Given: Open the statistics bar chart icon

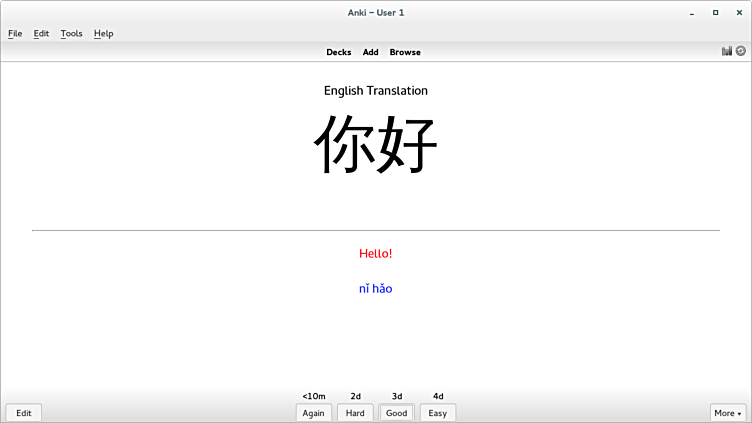Looking at the screenshot, I should click(727, 51).
